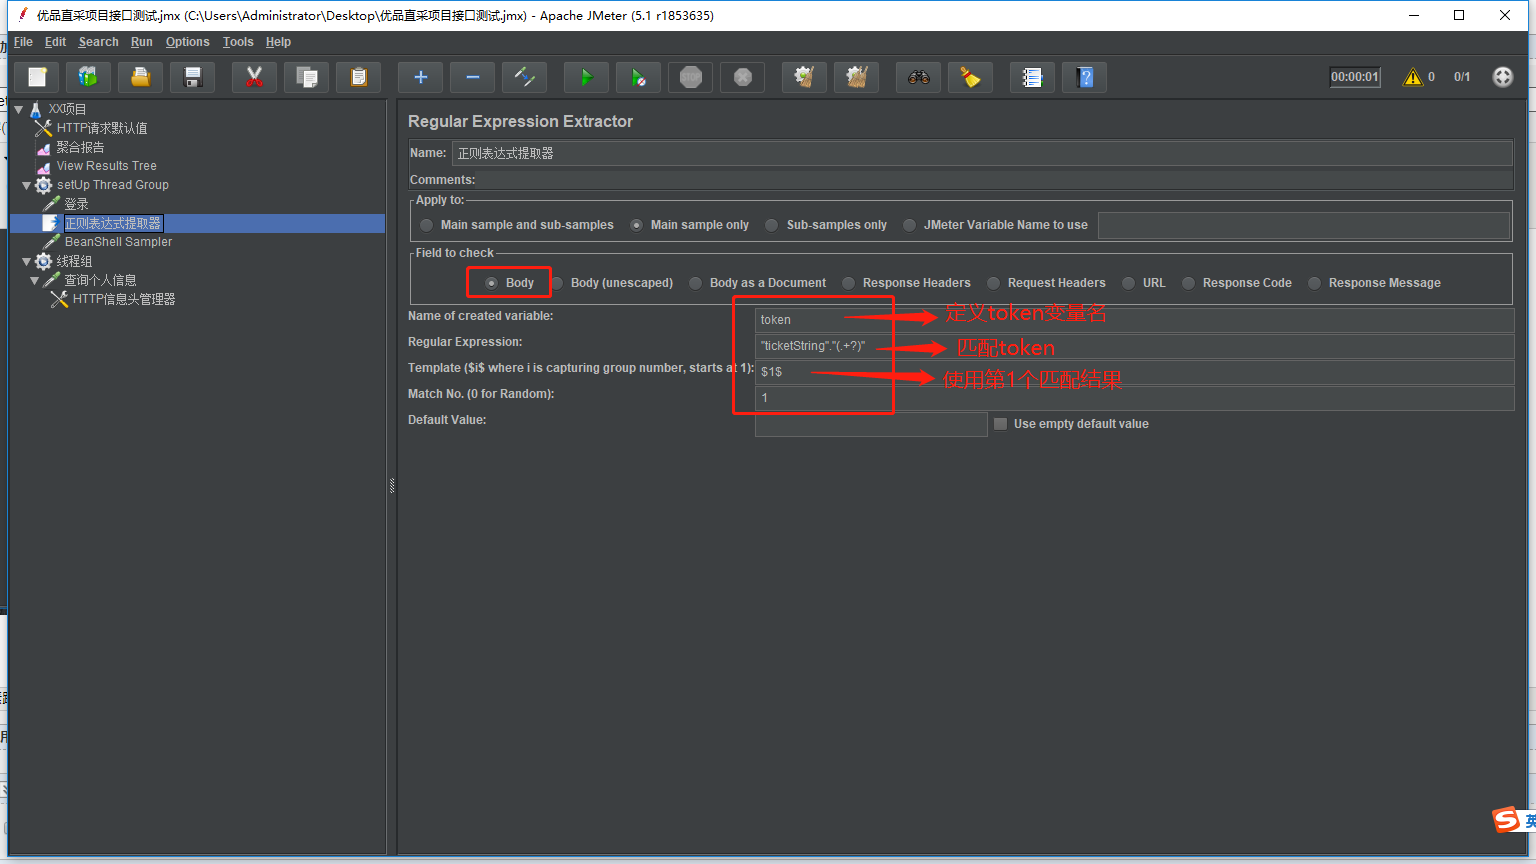
Task: Select Response Code radio button
Action: click(1189, 283)
